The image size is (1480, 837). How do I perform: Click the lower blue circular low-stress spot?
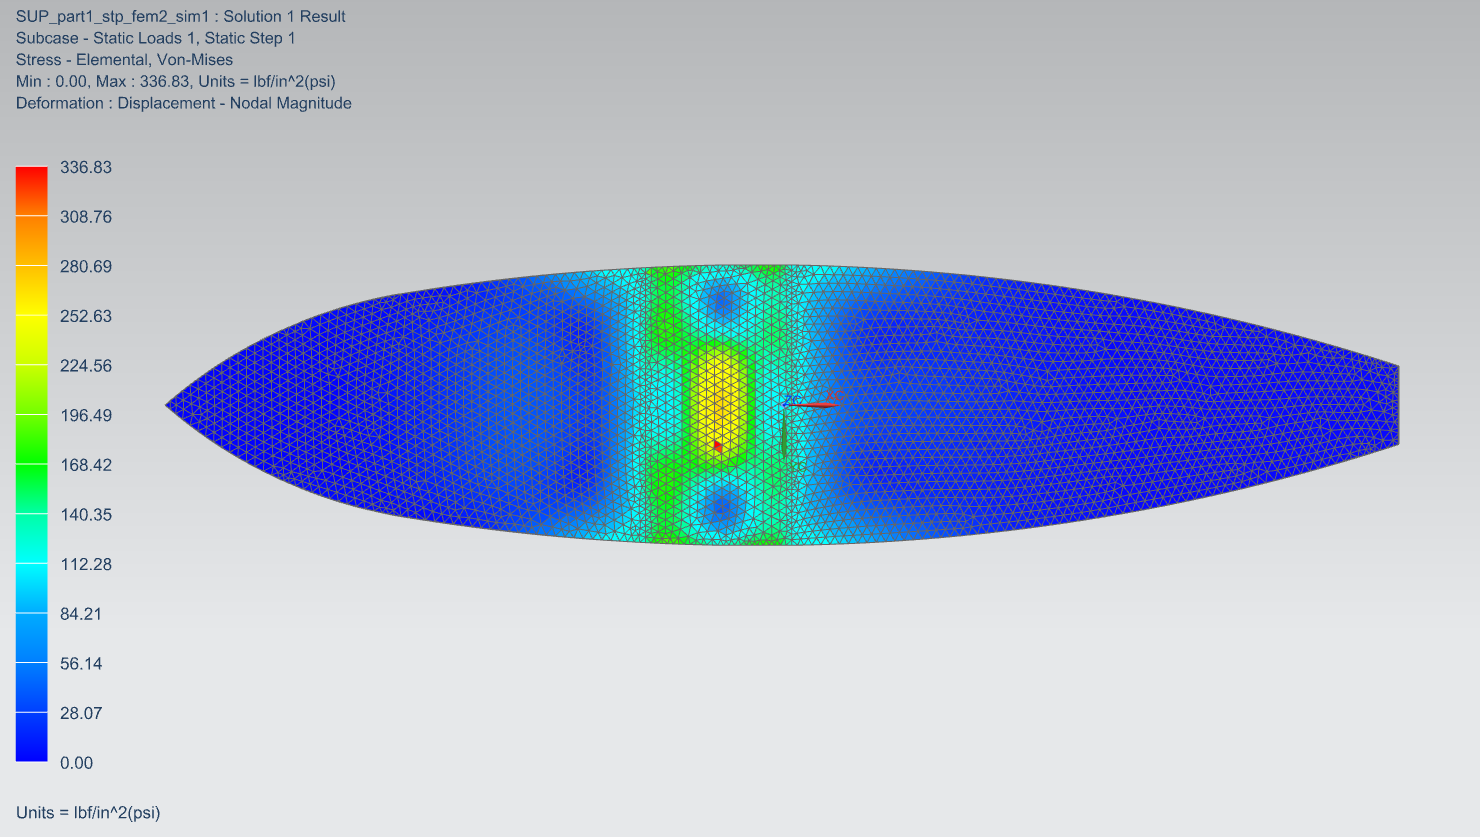pyautogui.click(x=720, y=509)
